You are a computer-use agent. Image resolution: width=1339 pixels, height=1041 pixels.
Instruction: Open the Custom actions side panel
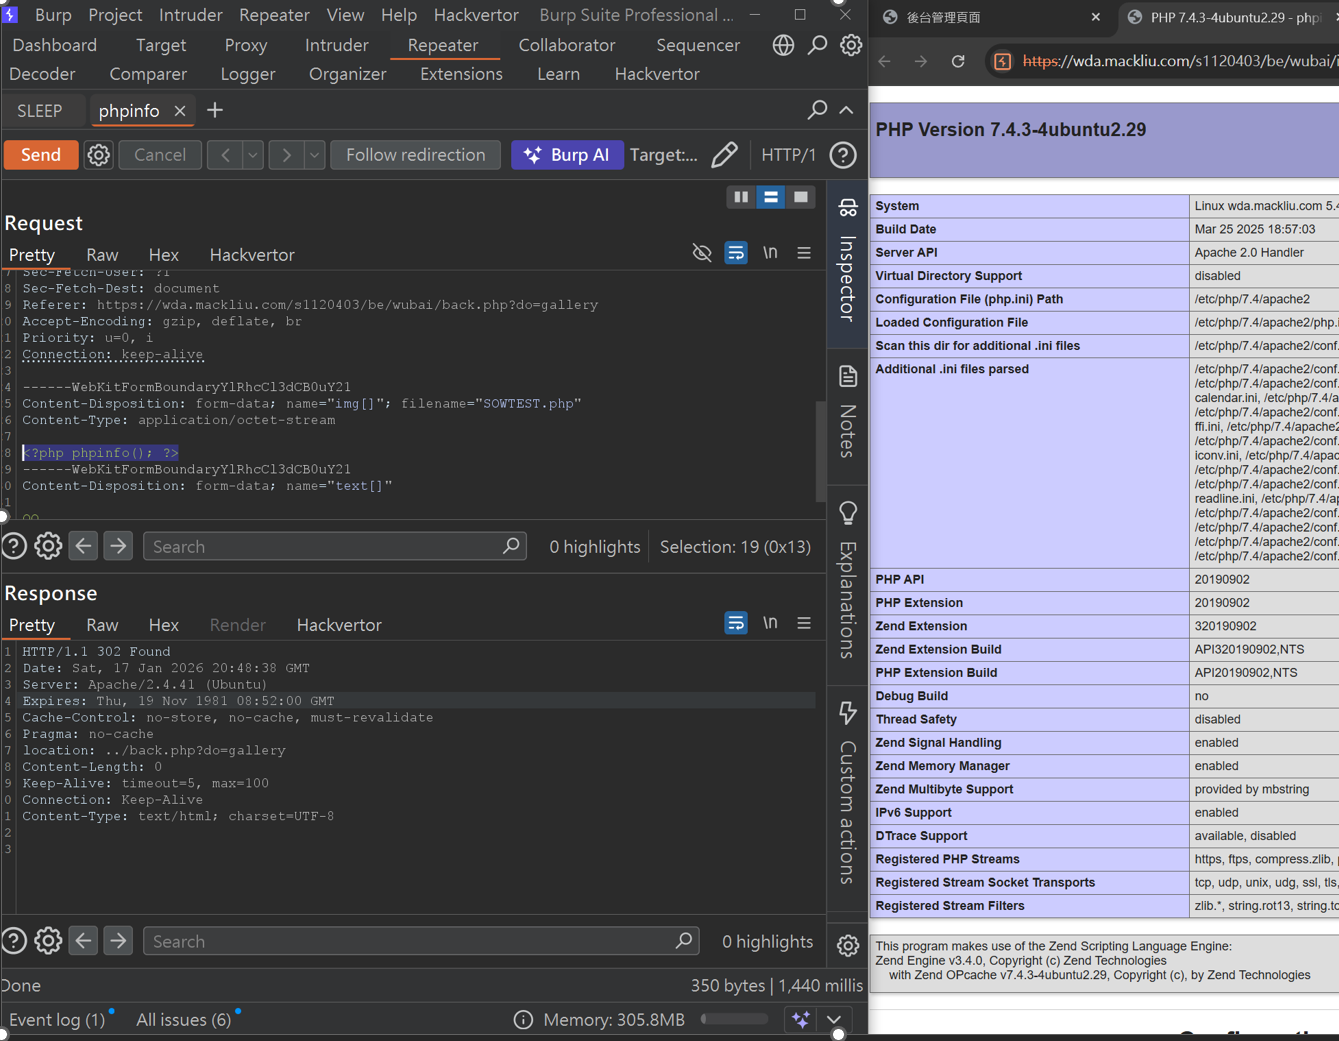click(x=847, y=793)
